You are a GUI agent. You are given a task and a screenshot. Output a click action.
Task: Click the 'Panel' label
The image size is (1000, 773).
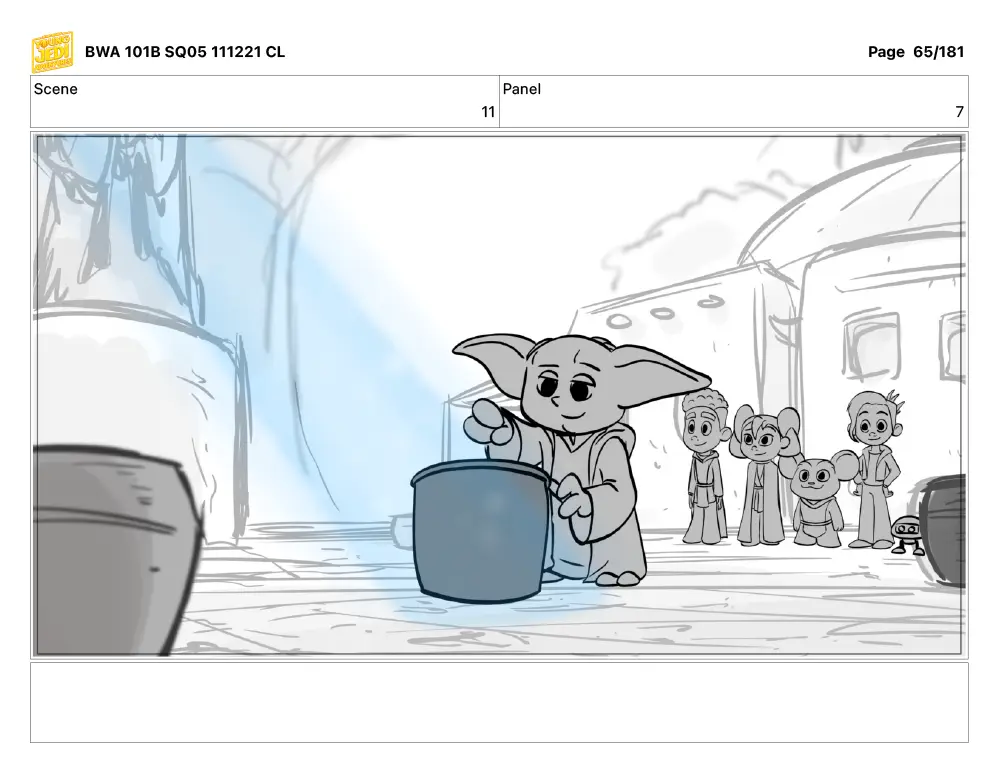tap(522, 89)
